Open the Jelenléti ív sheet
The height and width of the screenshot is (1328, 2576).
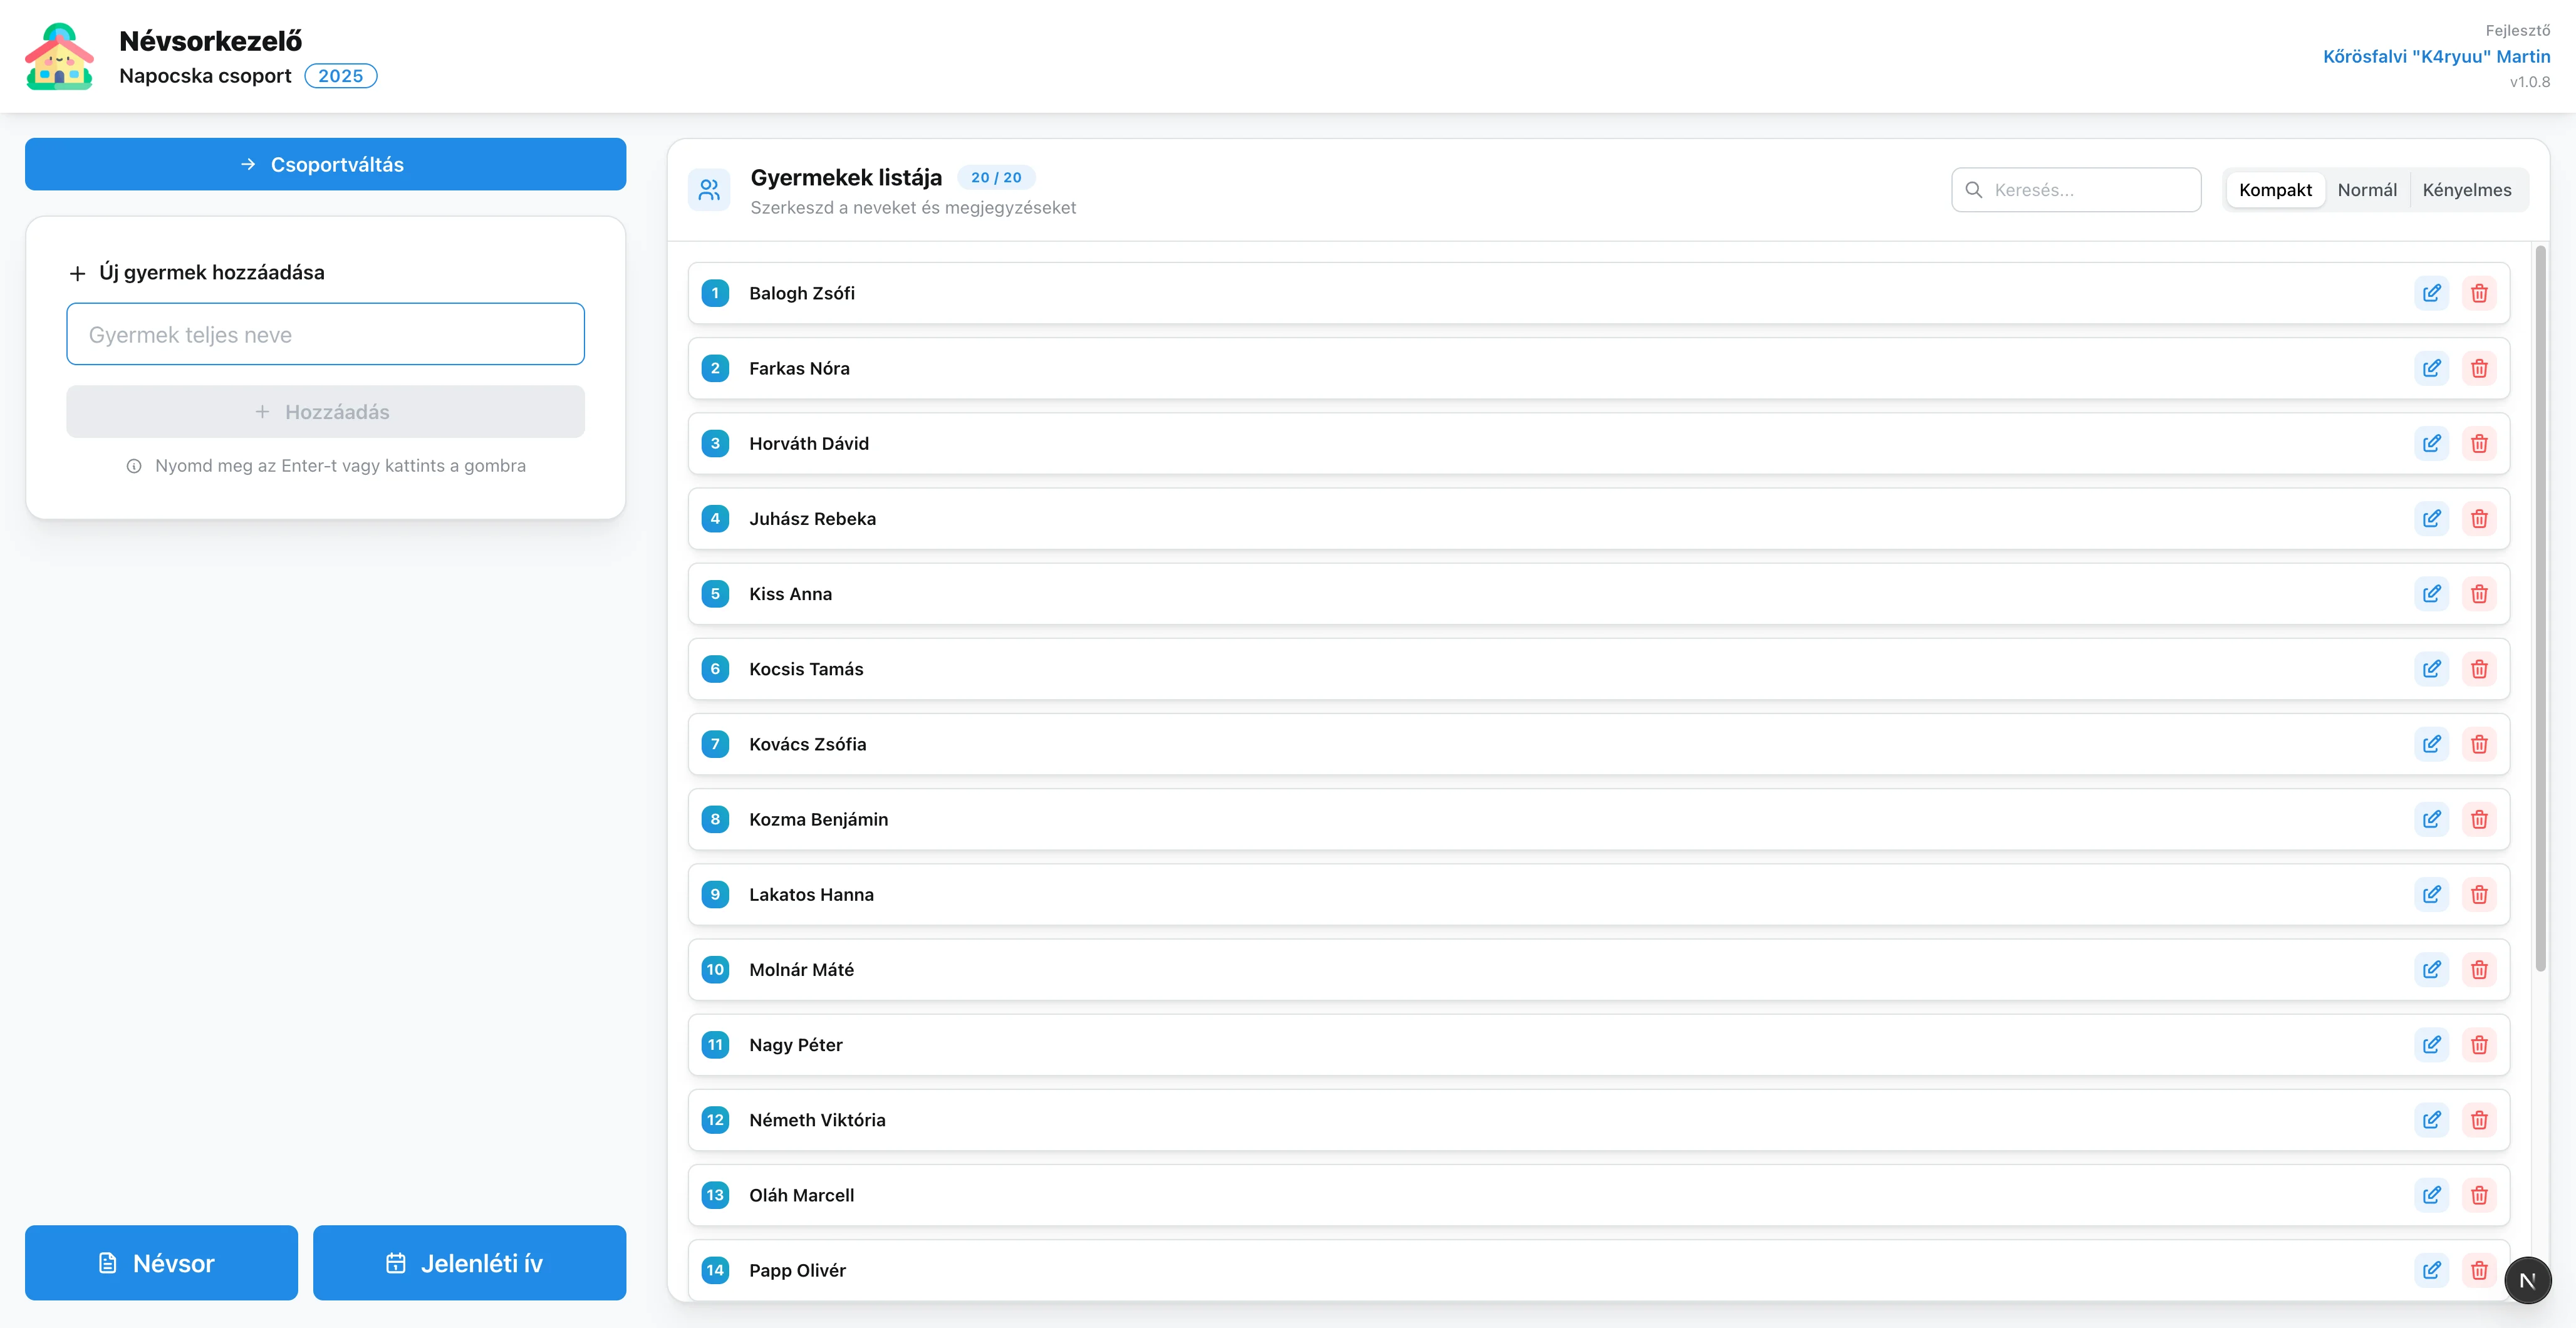click(469, 1263)
